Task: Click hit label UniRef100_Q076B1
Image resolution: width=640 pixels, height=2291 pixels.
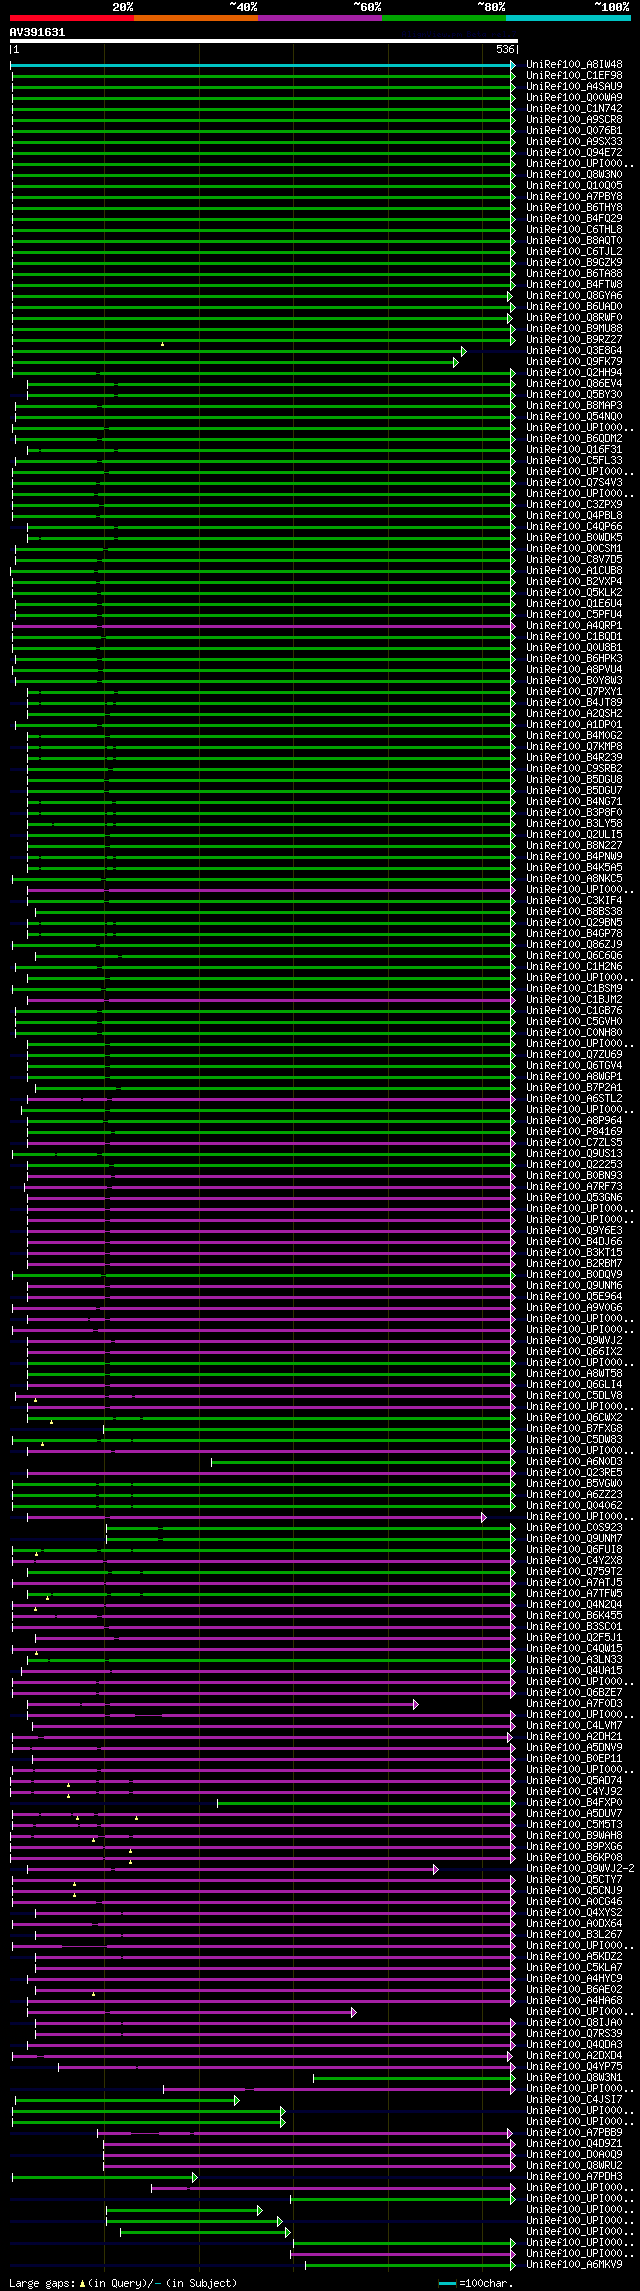Action: point(574,131)
